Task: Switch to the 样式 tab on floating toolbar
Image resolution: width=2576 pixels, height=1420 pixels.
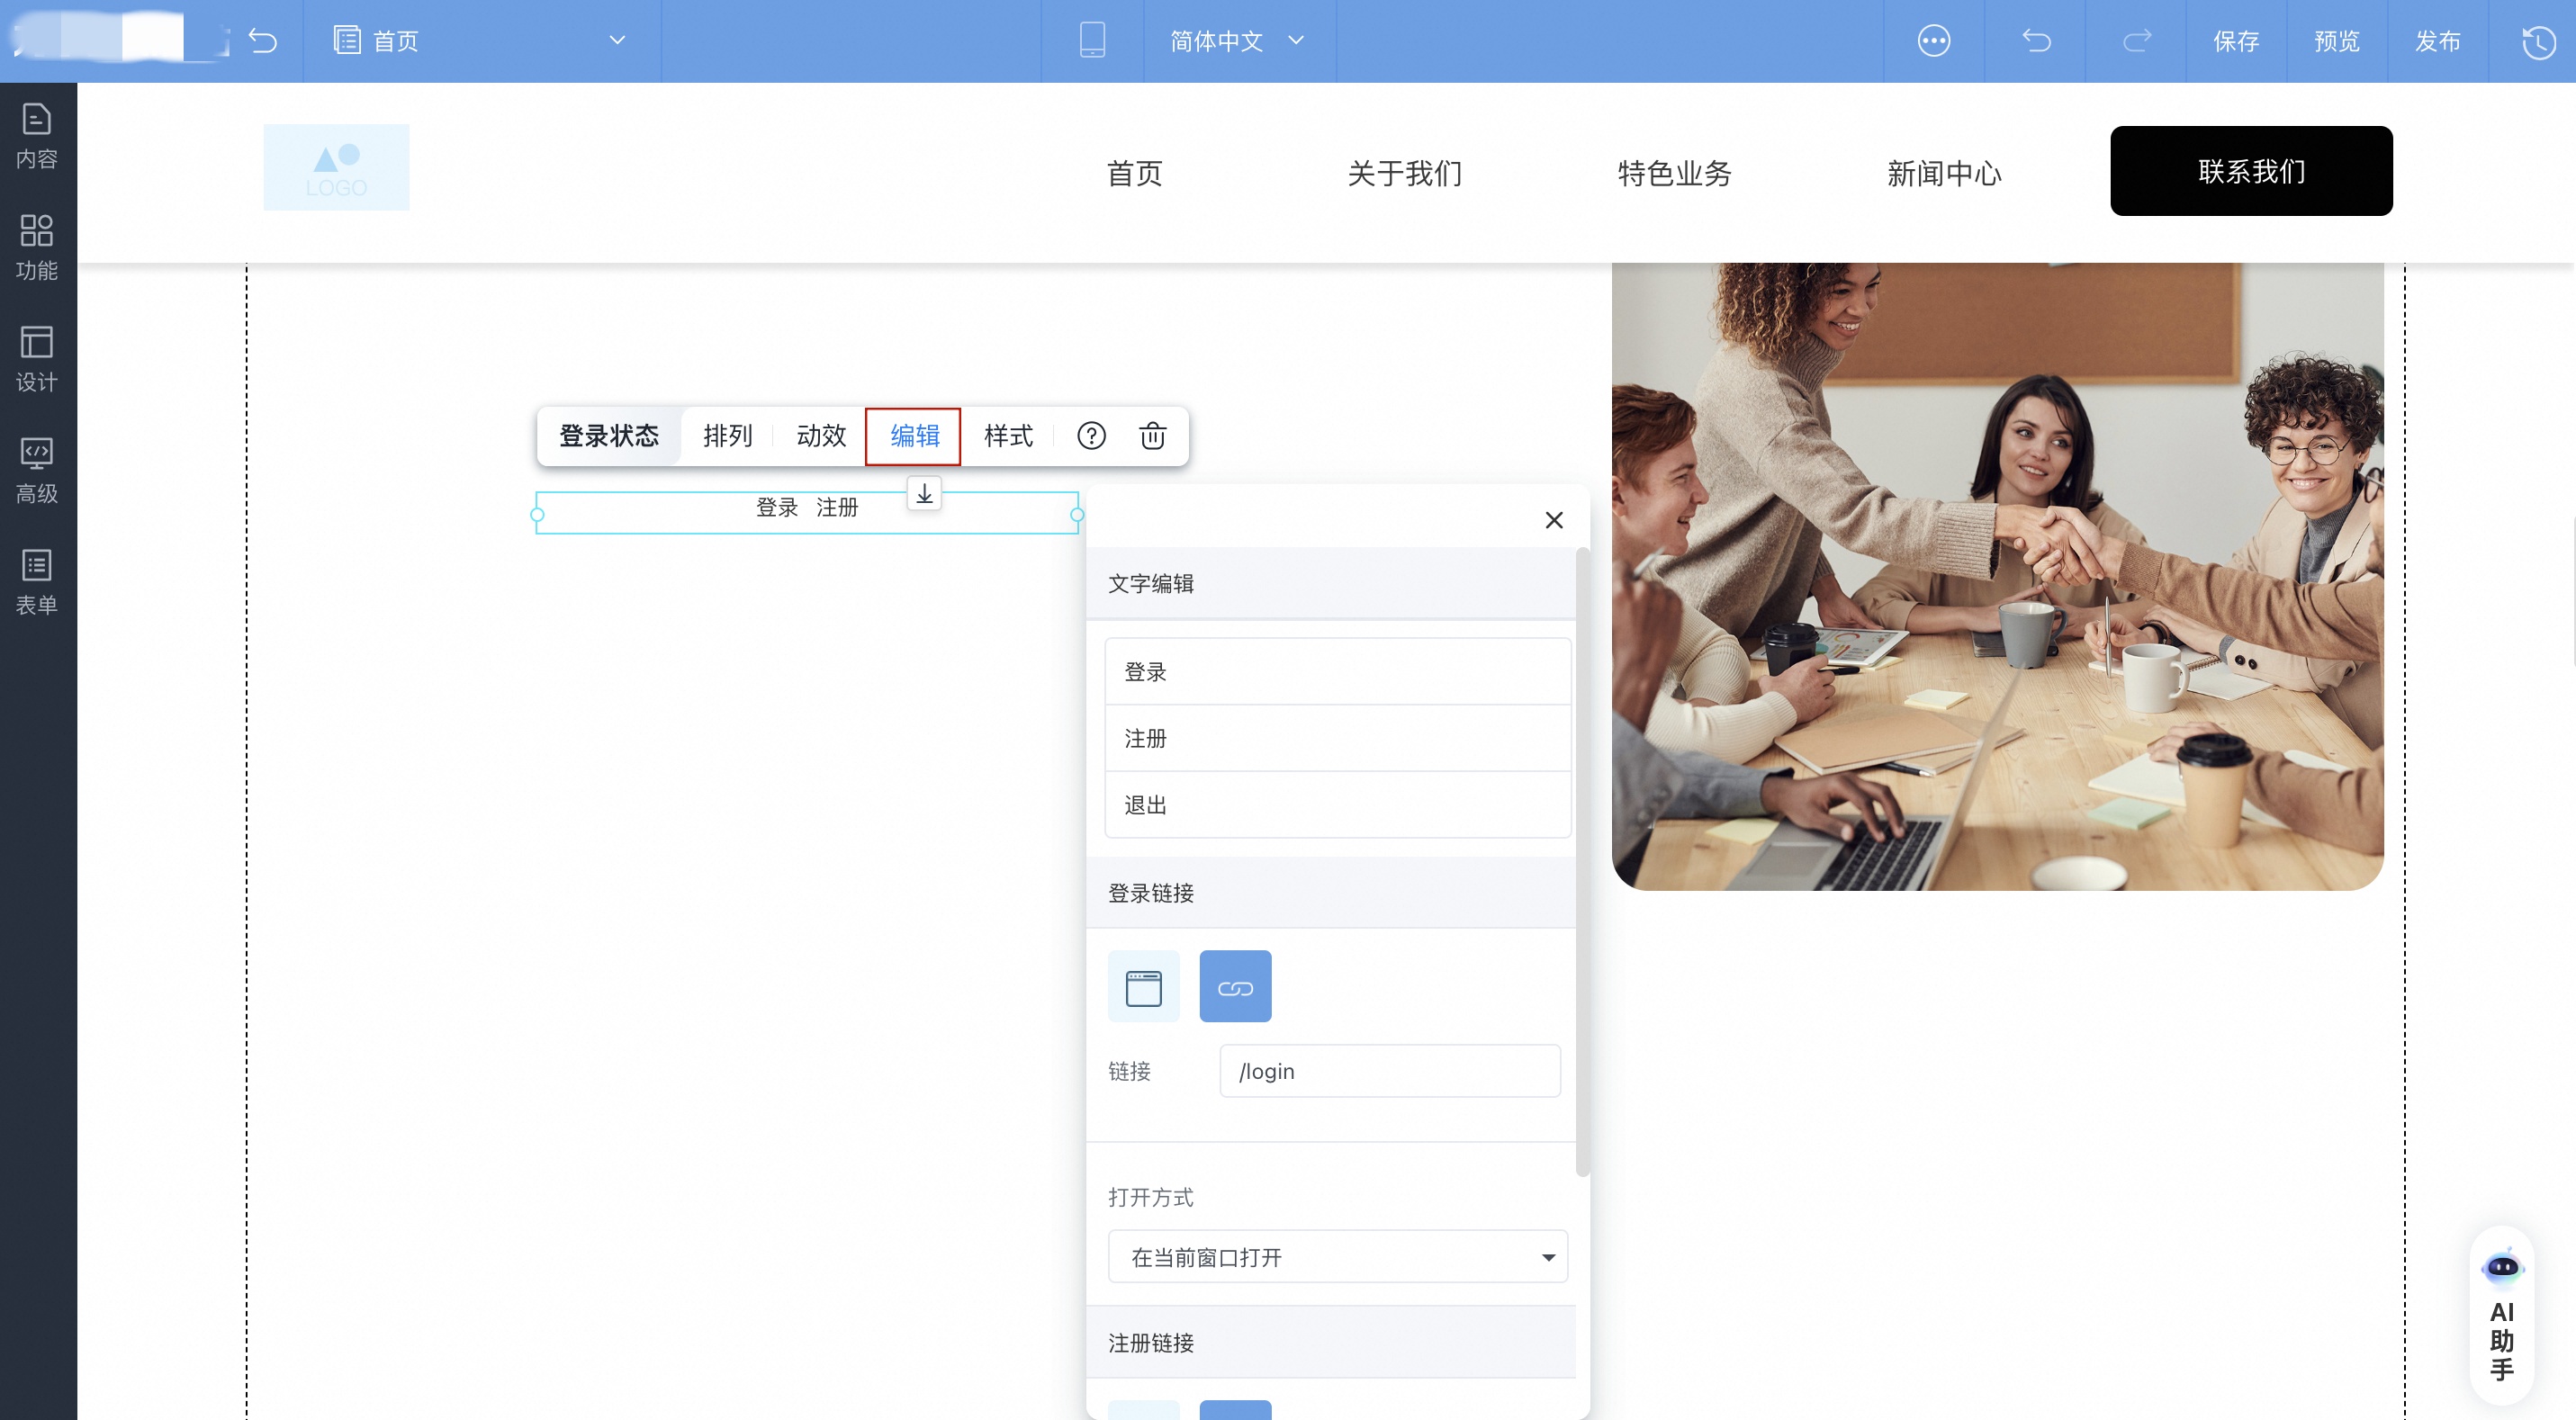Action: click(1008, 436)
